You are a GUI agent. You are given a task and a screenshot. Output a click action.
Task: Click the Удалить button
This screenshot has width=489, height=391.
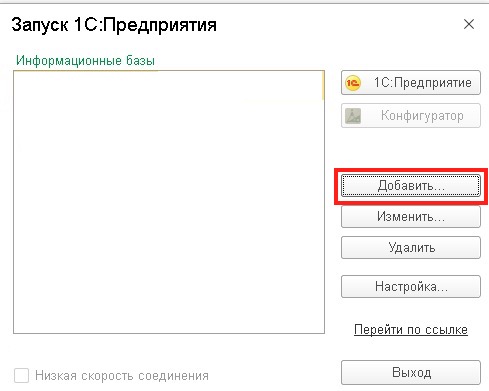tap(411, 248)
